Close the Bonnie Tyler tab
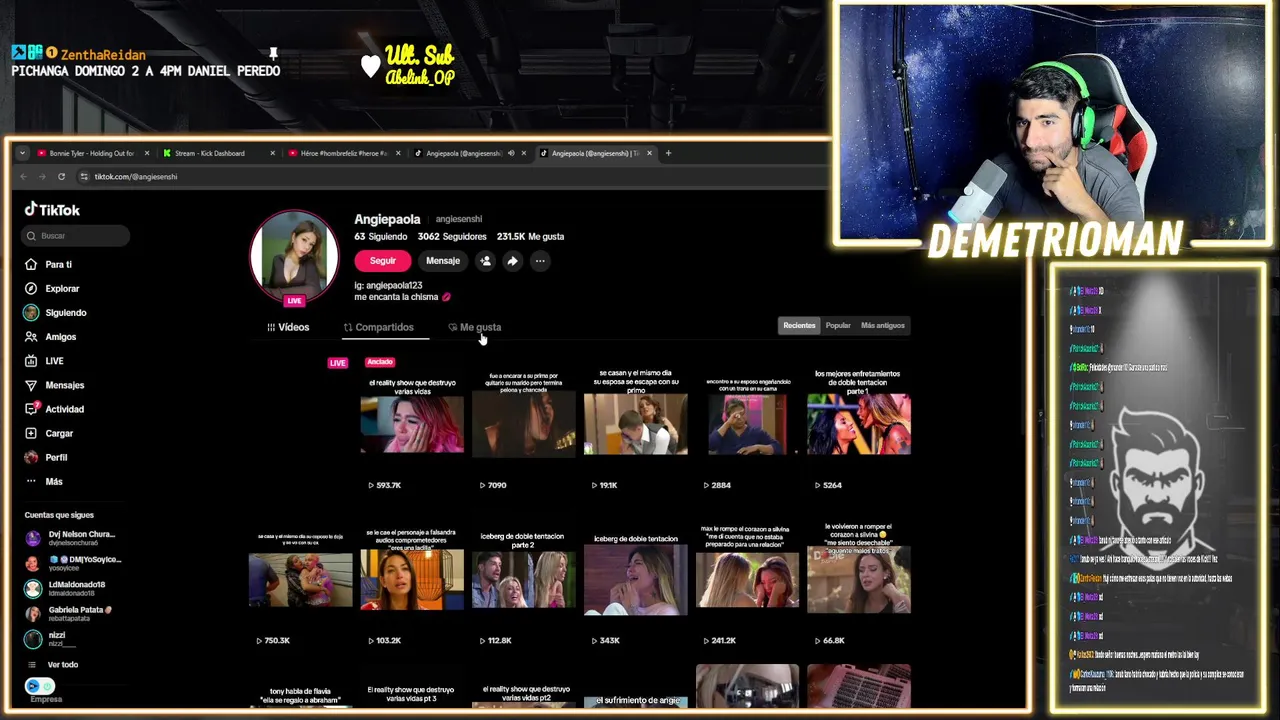Viewport: 1280px width, 720px height. 147,153
